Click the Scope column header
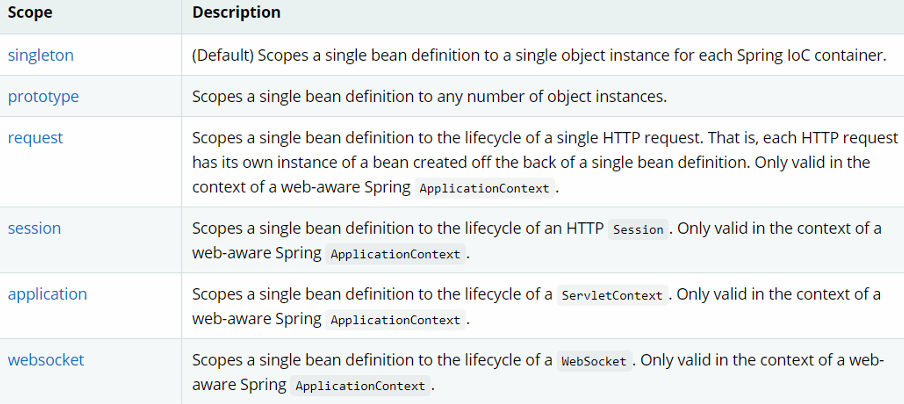 [31, 13]
